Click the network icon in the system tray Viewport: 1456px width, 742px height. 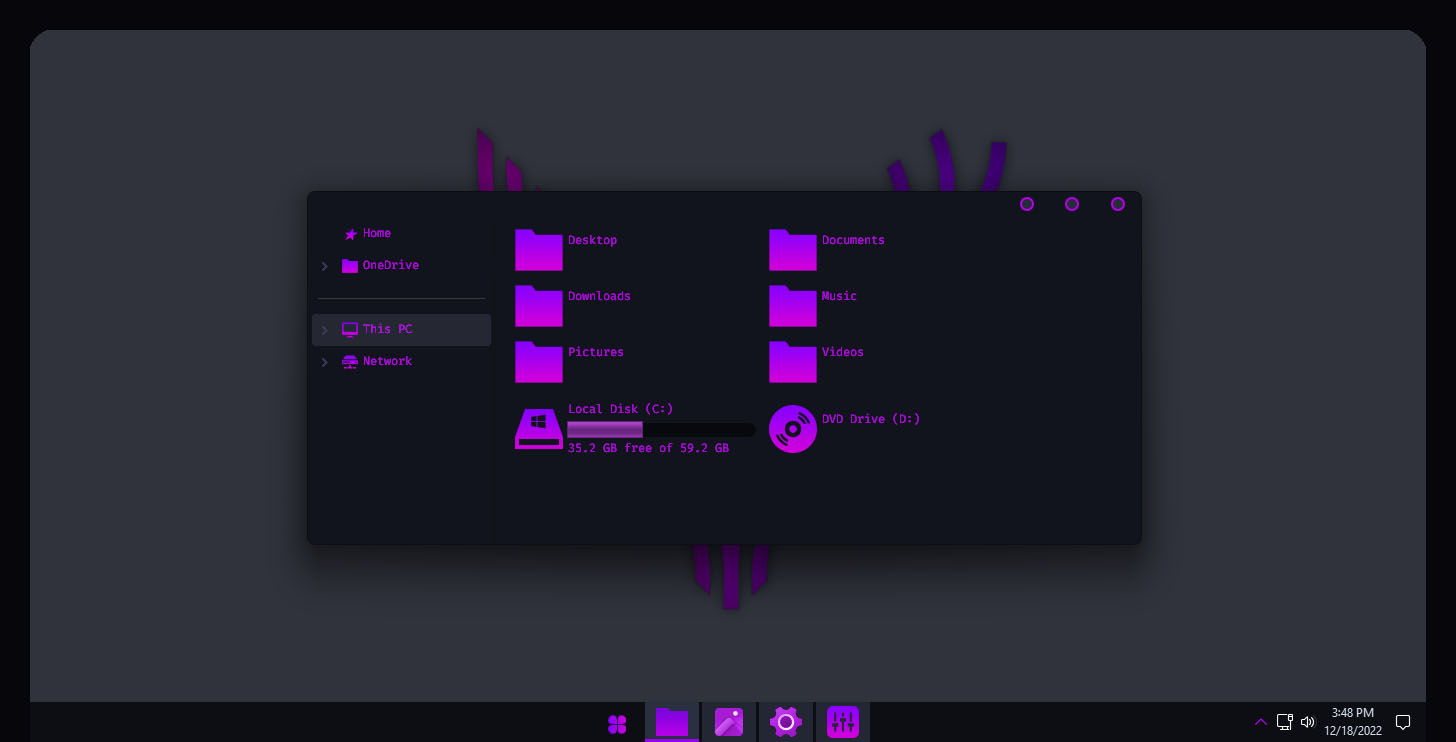pyautogui.click(x=1284, y=721)
